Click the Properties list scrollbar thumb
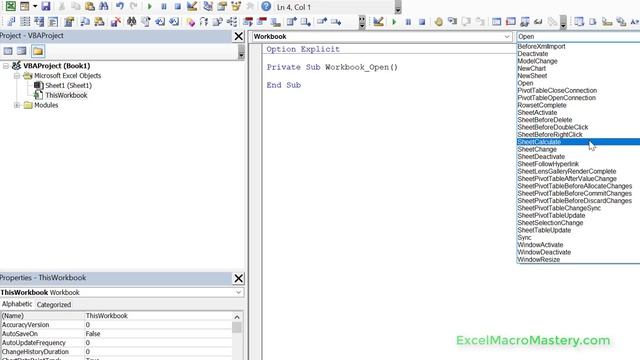The width and height of the screenshot is (640, 360). pos(237,327)
